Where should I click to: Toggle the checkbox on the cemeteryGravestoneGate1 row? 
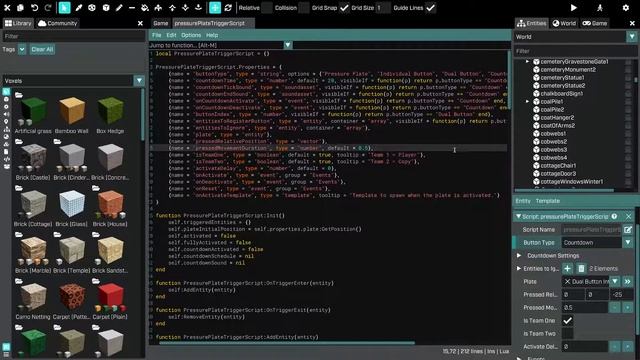pyautogui.click(x=628, y=62)
